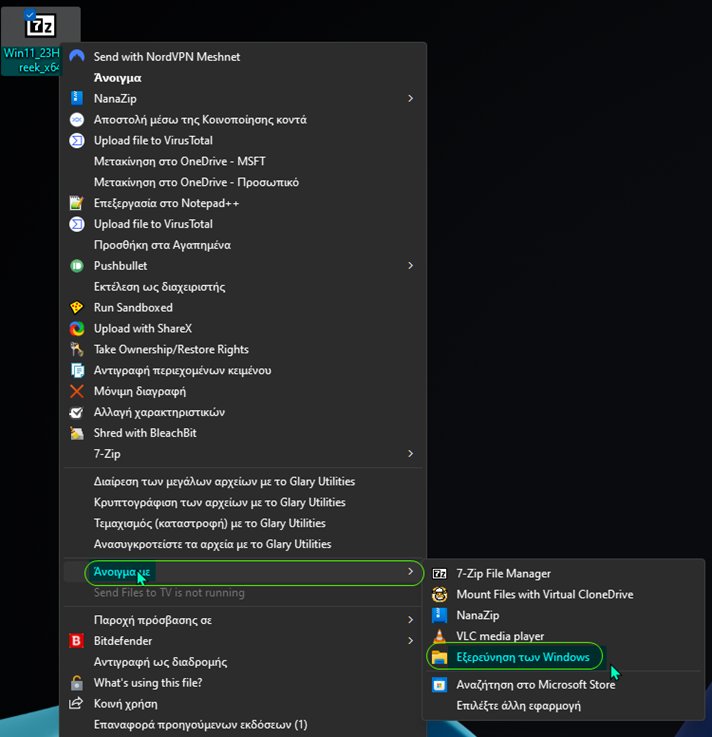Click the NordVPN Meshnet icon
The height and width of the screenshot is (737, 712).
77,56
